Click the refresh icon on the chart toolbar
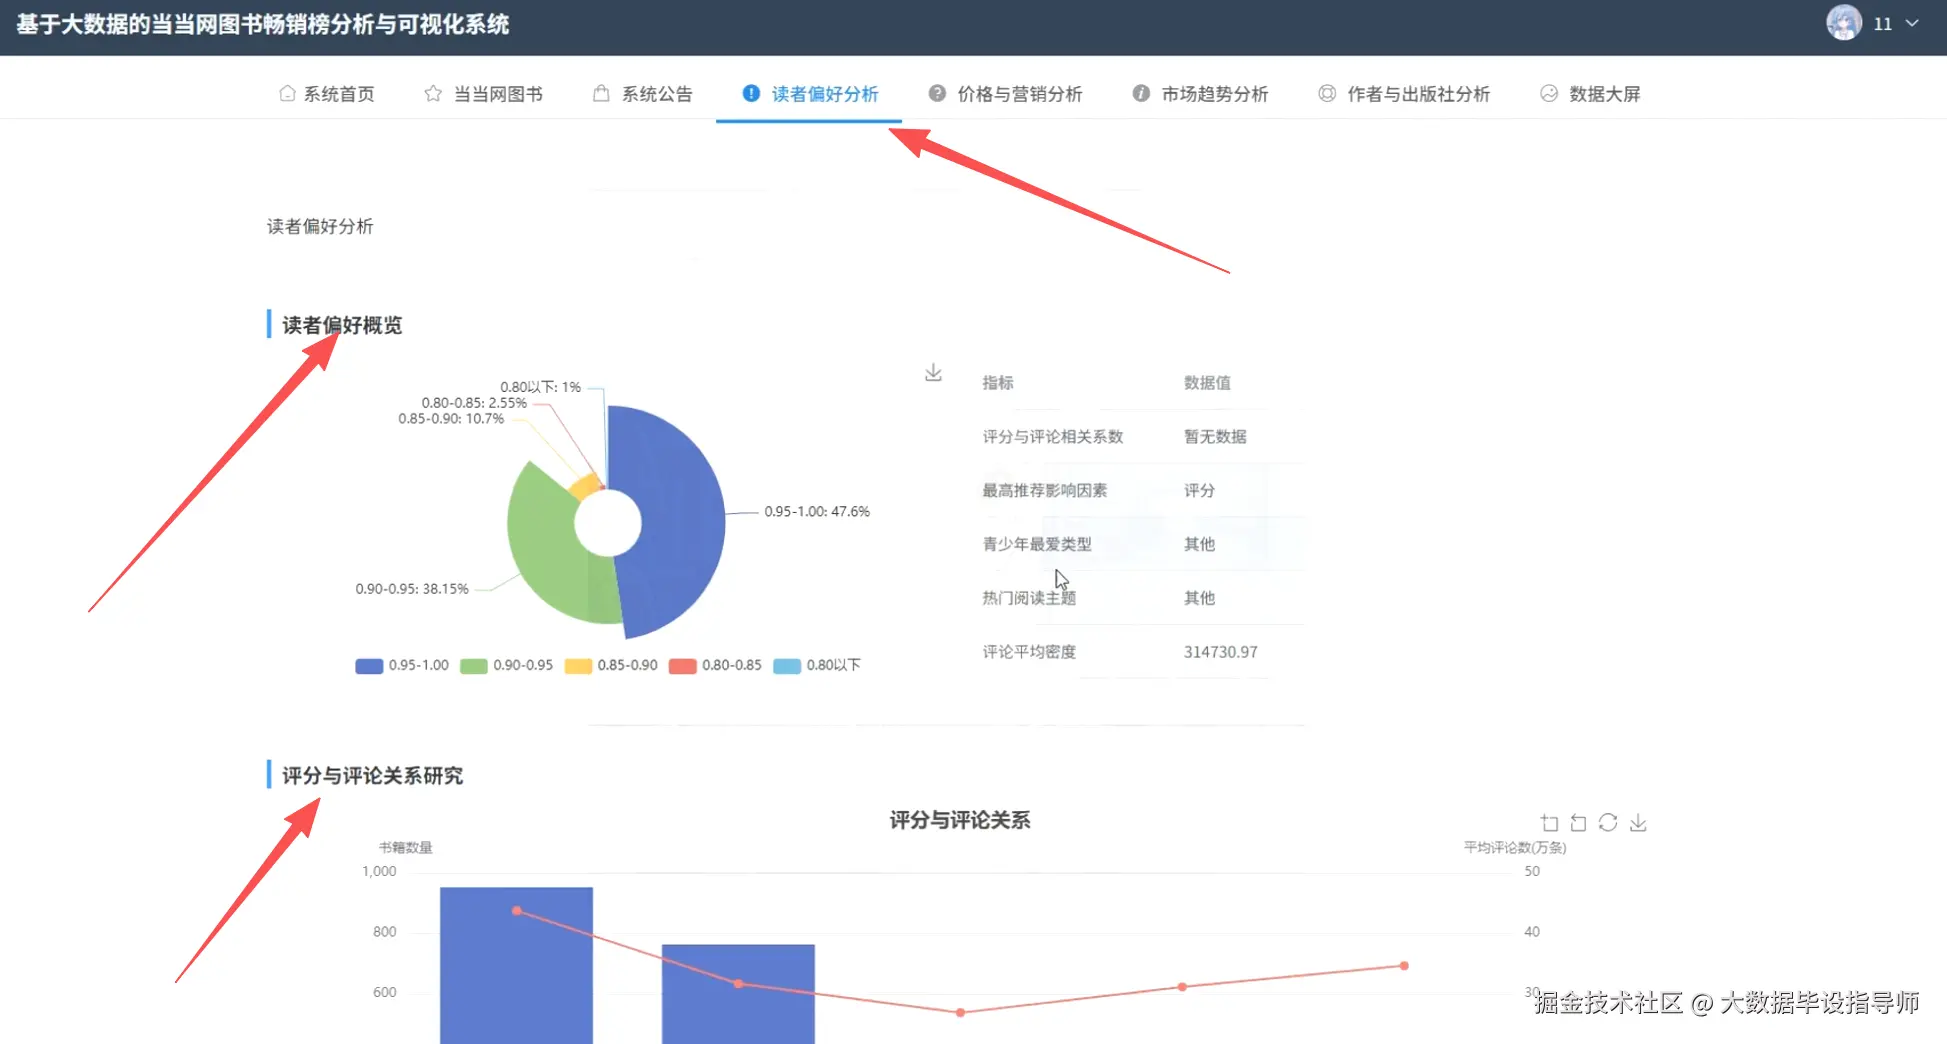The height and width of the screenshot is (1044, 1947). pos(1608,822)
